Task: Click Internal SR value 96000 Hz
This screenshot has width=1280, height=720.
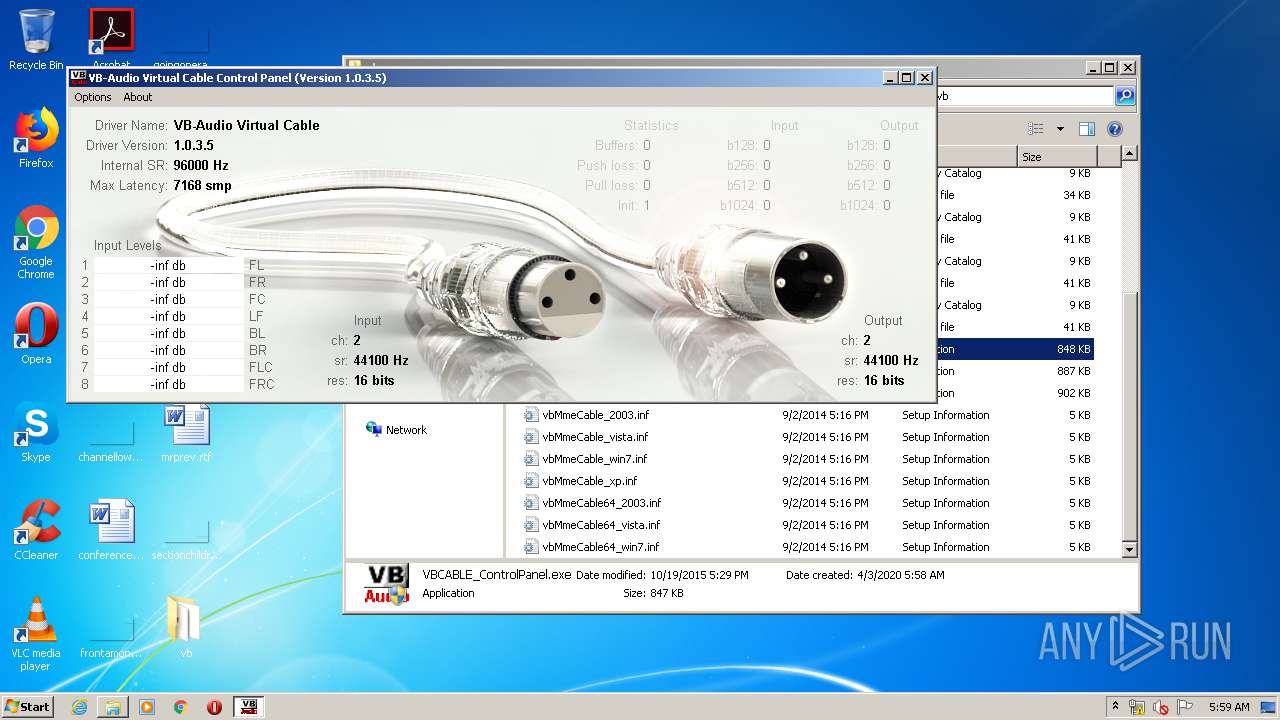Action: [x=201, y=165]
